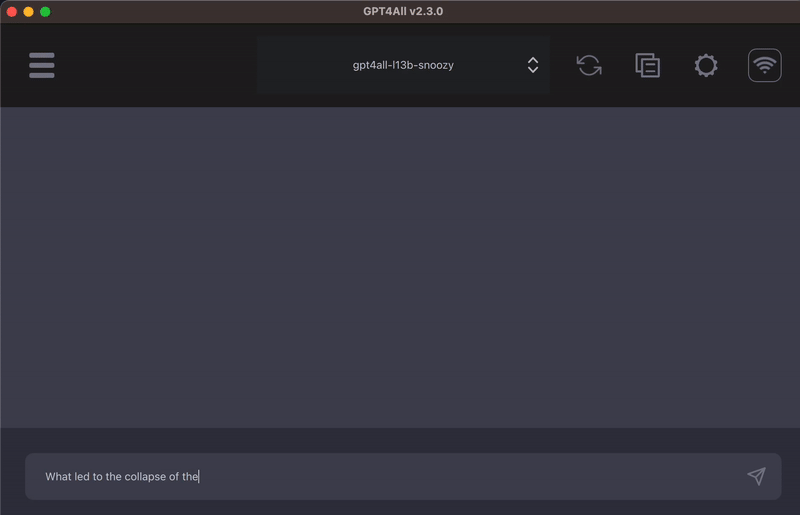Click the empty chat conversation area
The image size is (800, 515).
tap(400, 265)
